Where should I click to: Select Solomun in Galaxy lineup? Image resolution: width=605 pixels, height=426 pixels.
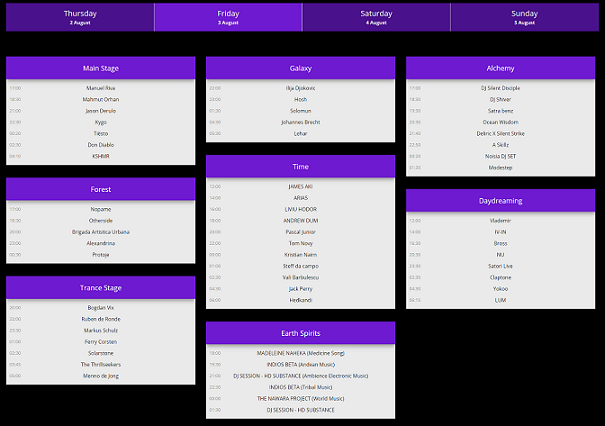[301, 111]
